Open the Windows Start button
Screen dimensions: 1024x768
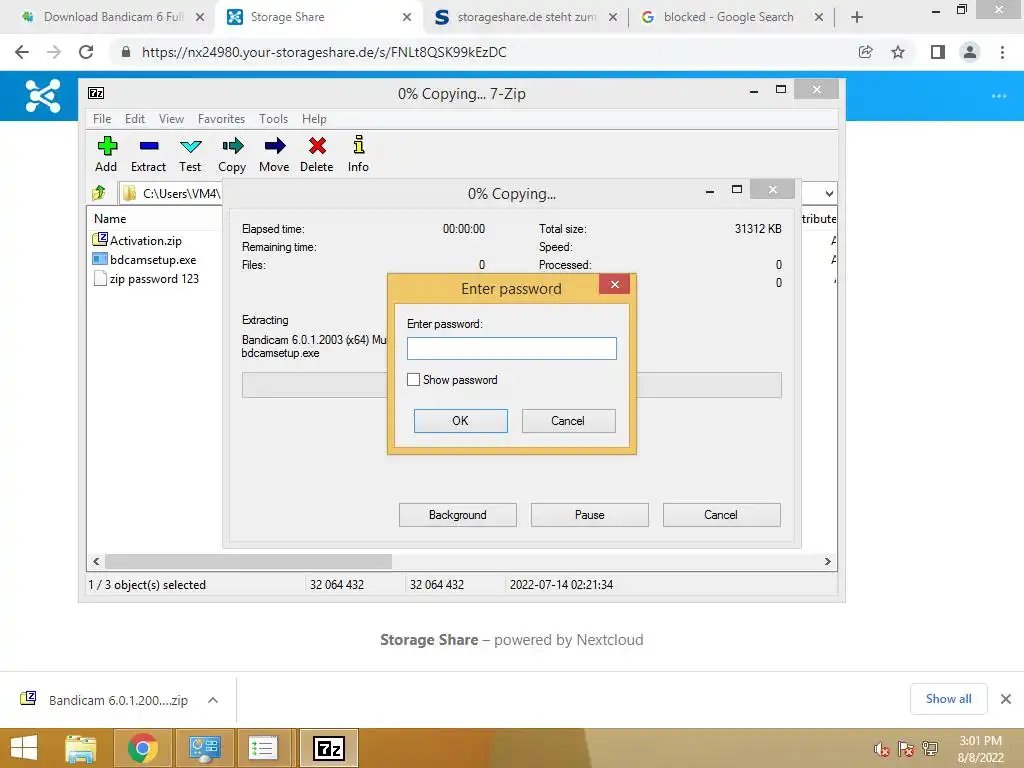click(x=24, y=748)
